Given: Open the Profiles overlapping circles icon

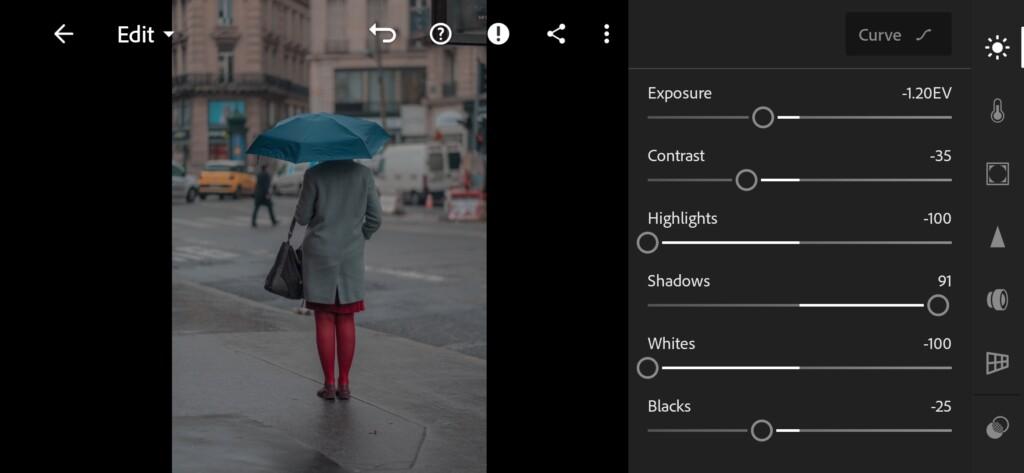Looking at the screenshot, I should click(x=997, y=428).
